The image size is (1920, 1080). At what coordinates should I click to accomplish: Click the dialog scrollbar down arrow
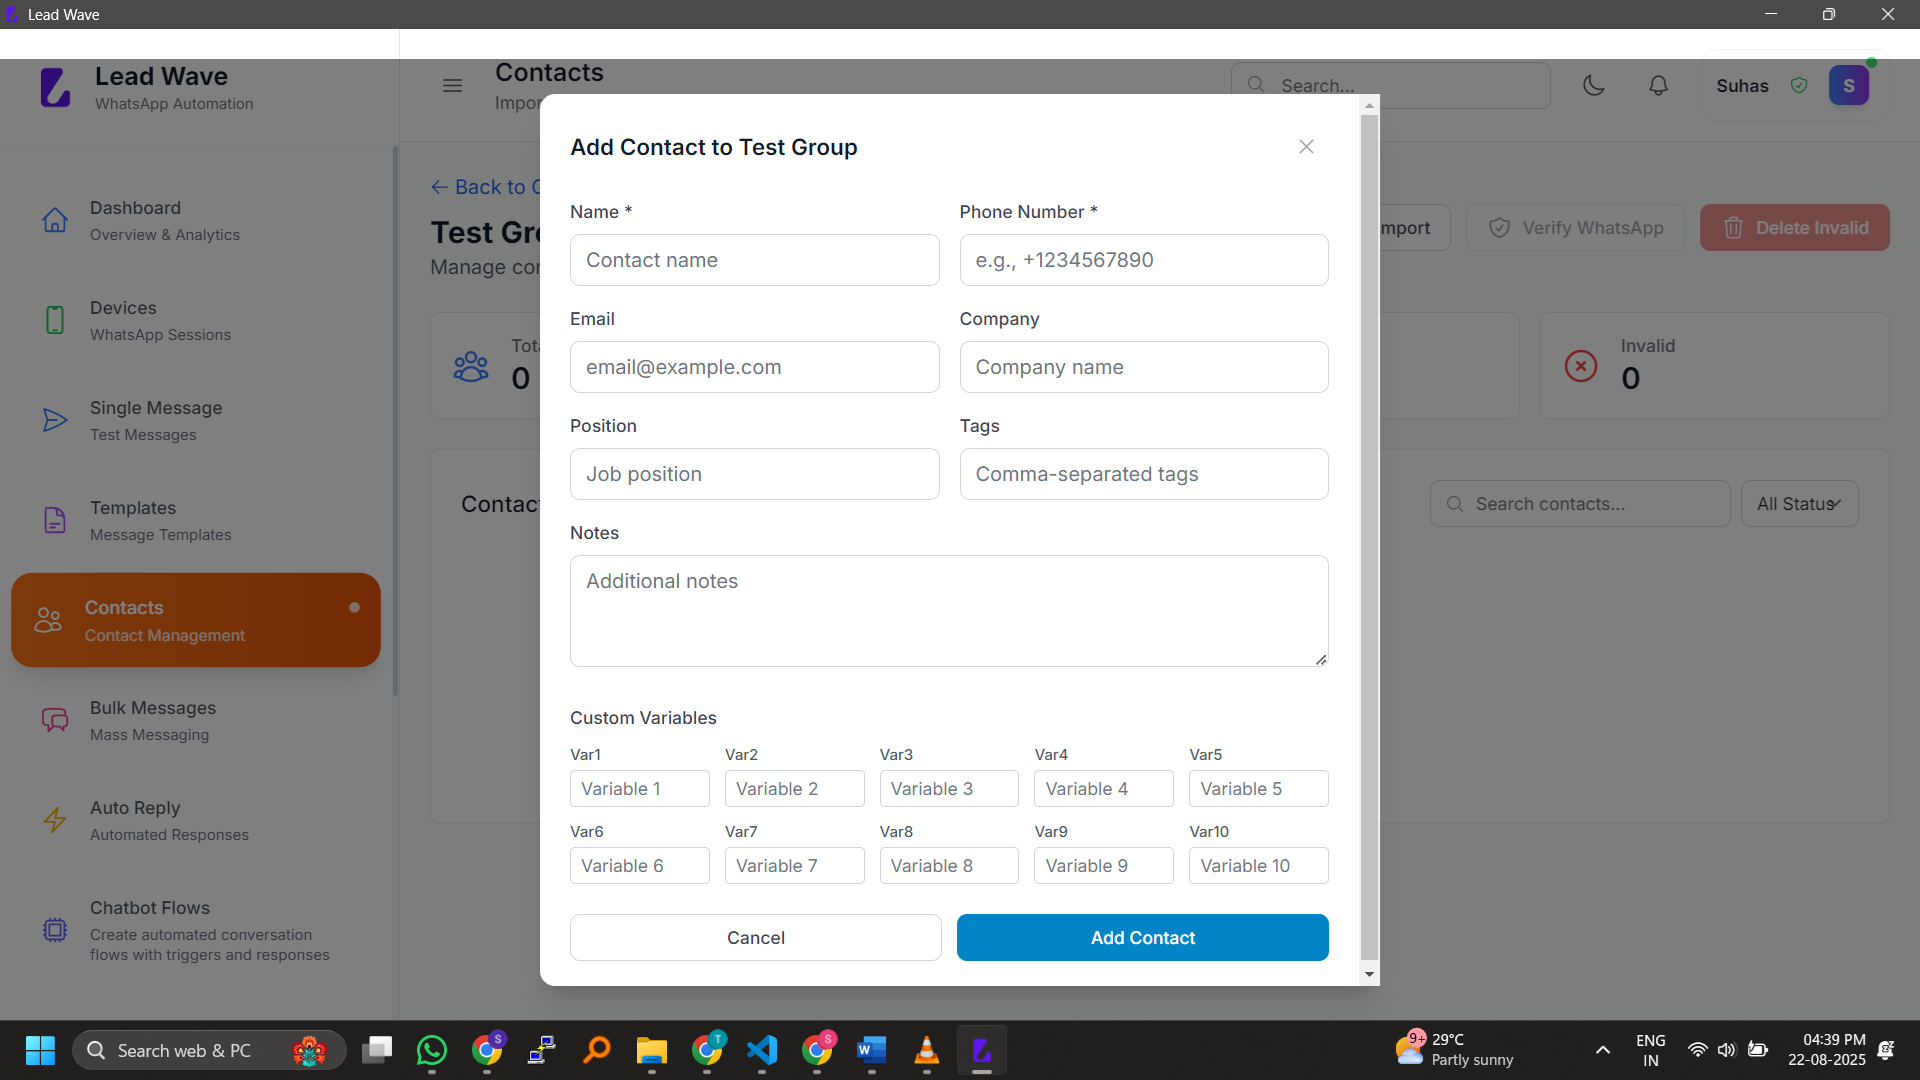pos(1369,974)
